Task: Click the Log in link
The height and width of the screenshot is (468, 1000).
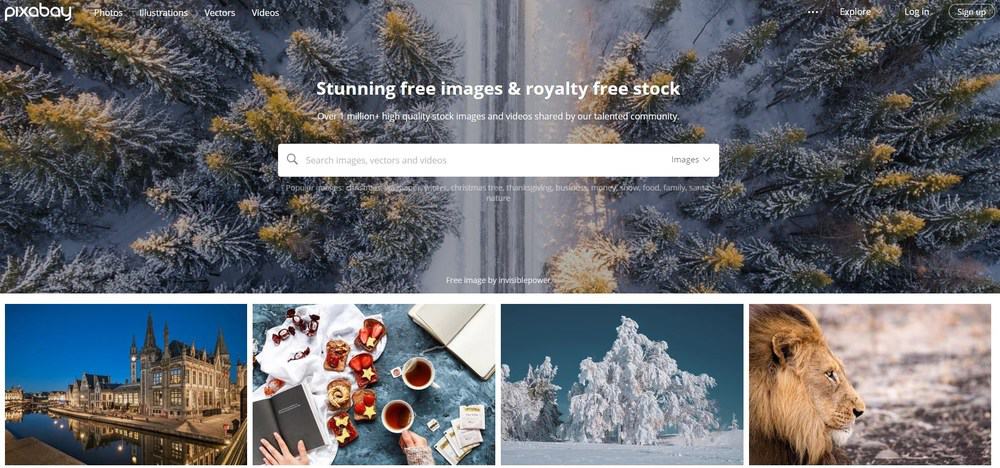Action: (x=916, y=12)
